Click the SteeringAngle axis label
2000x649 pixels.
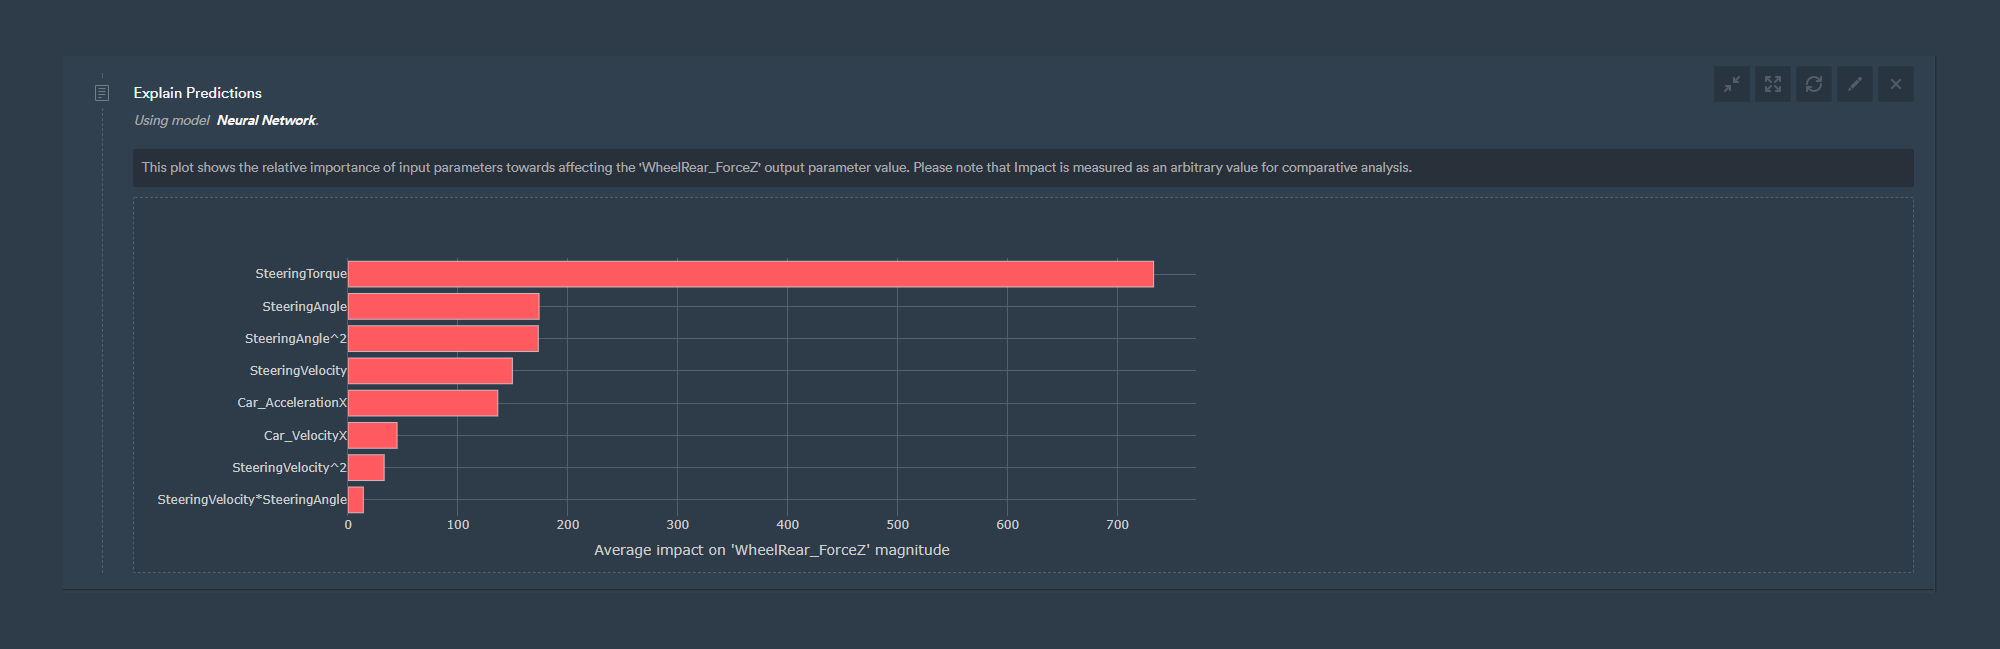(x=305, y=306)
